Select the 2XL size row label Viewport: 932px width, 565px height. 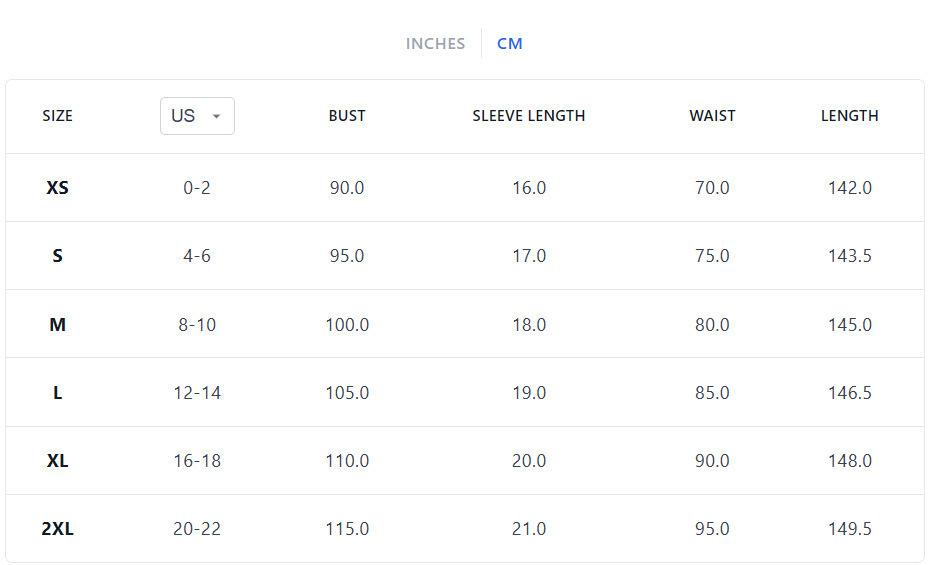[58, 529]
